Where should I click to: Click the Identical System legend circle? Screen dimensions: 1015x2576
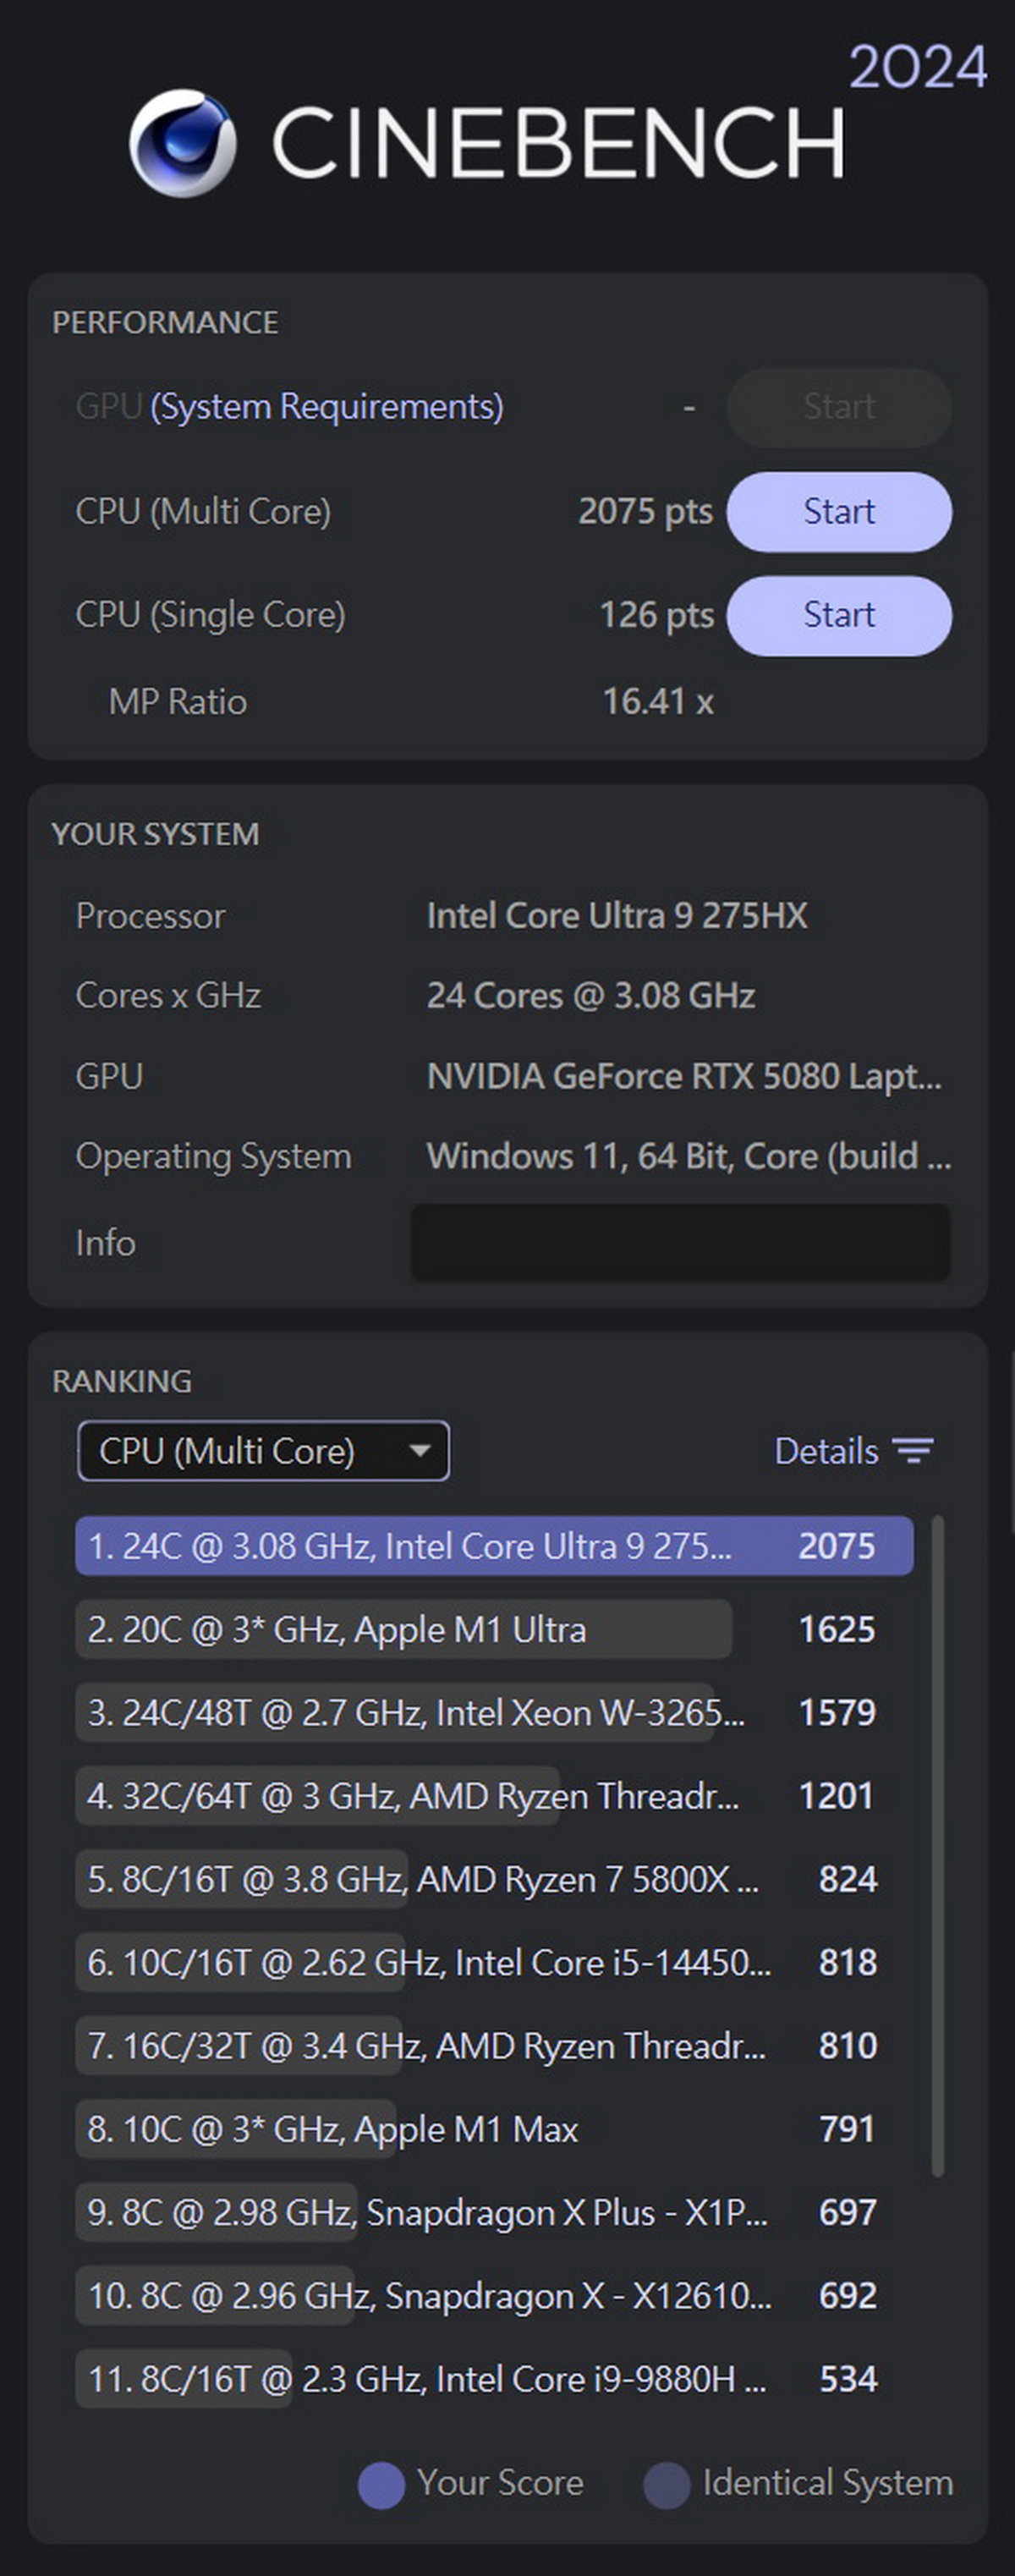tap(667, 2484)
